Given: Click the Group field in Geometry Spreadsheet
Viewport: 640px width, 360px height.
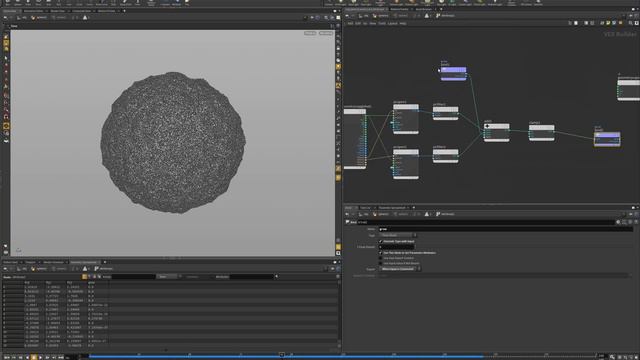Looking at the screenshot, I should click(x=133, y=277).
